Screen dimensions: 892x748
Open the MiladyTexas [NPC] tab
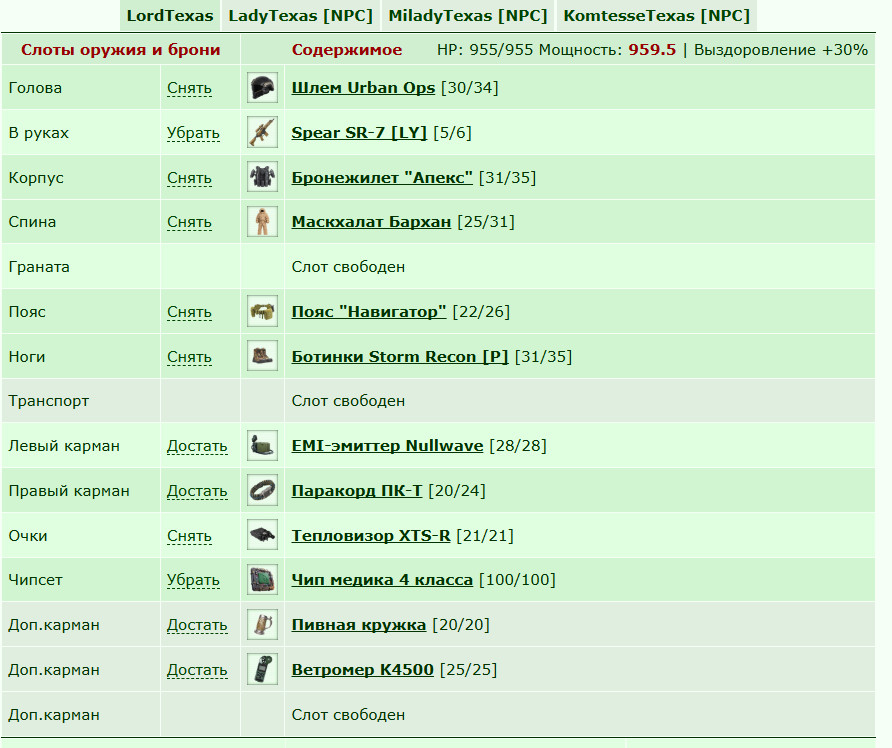pyautogui.click(x=468, y=15)
